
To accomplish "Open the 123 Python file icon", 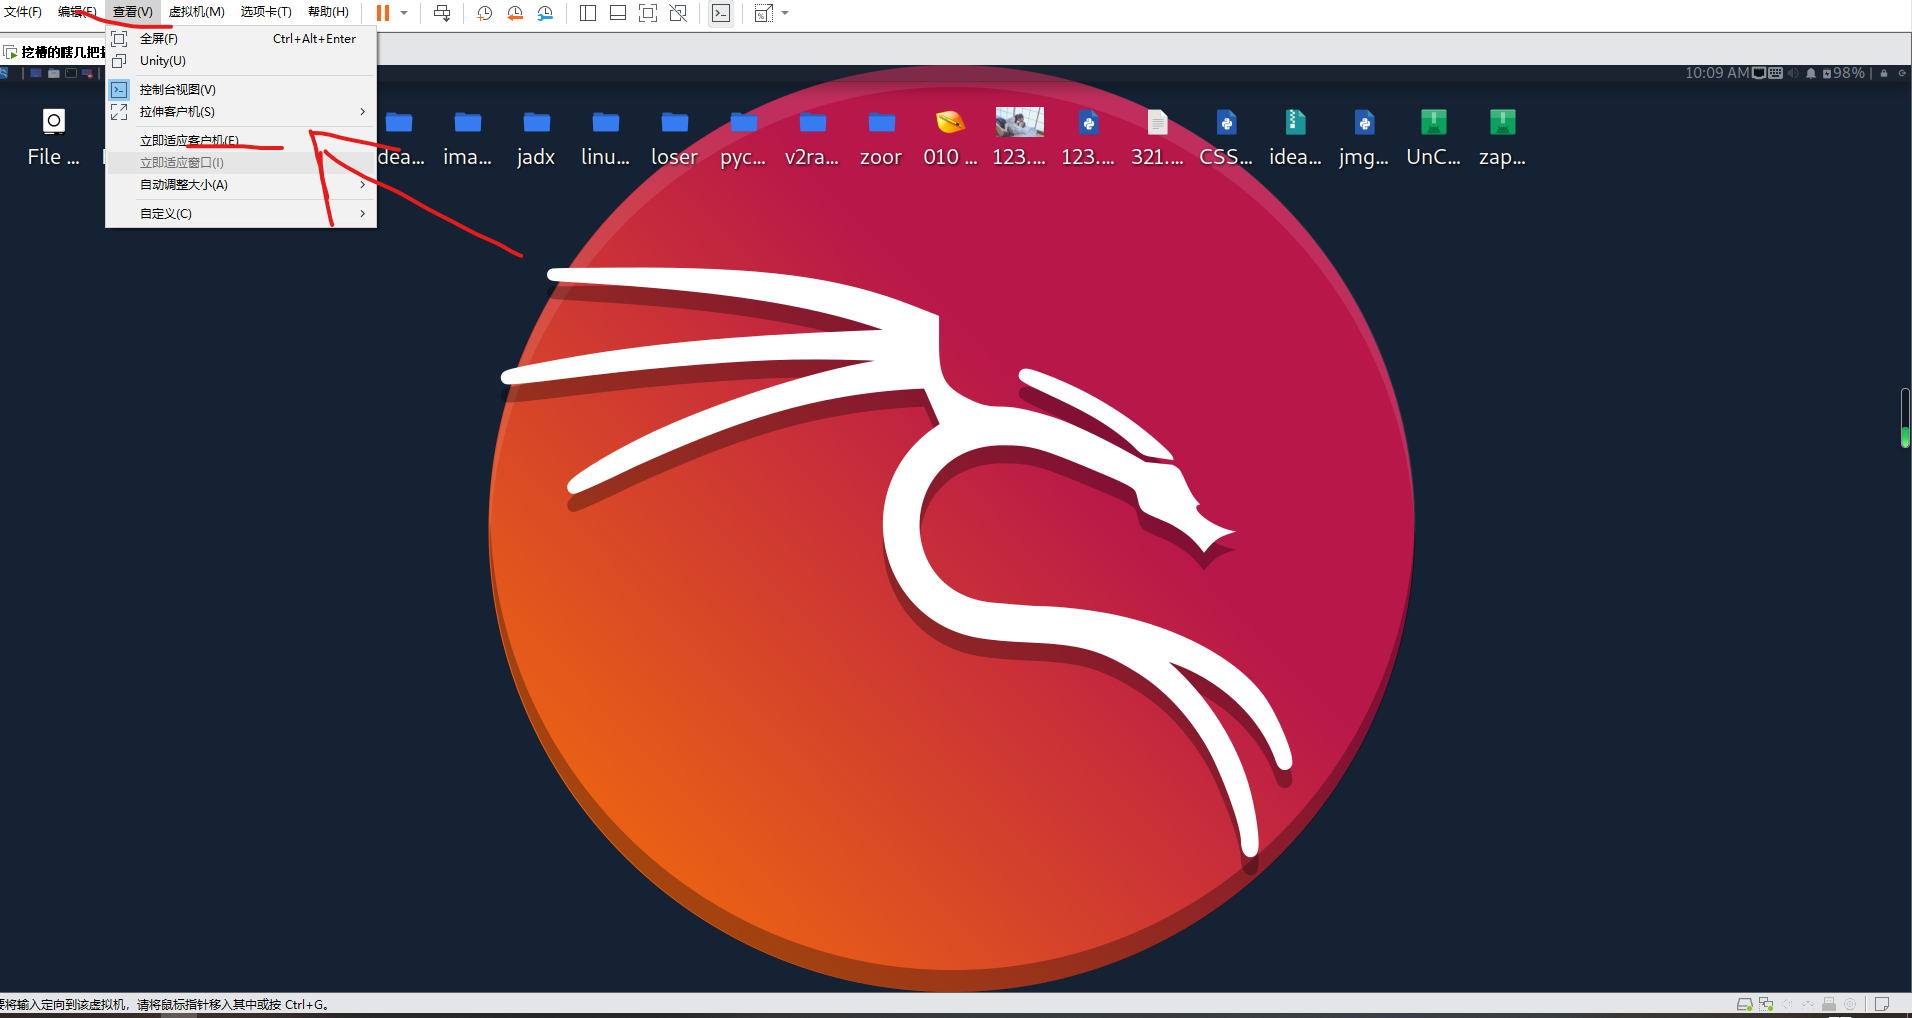I will coord(1088,137).
